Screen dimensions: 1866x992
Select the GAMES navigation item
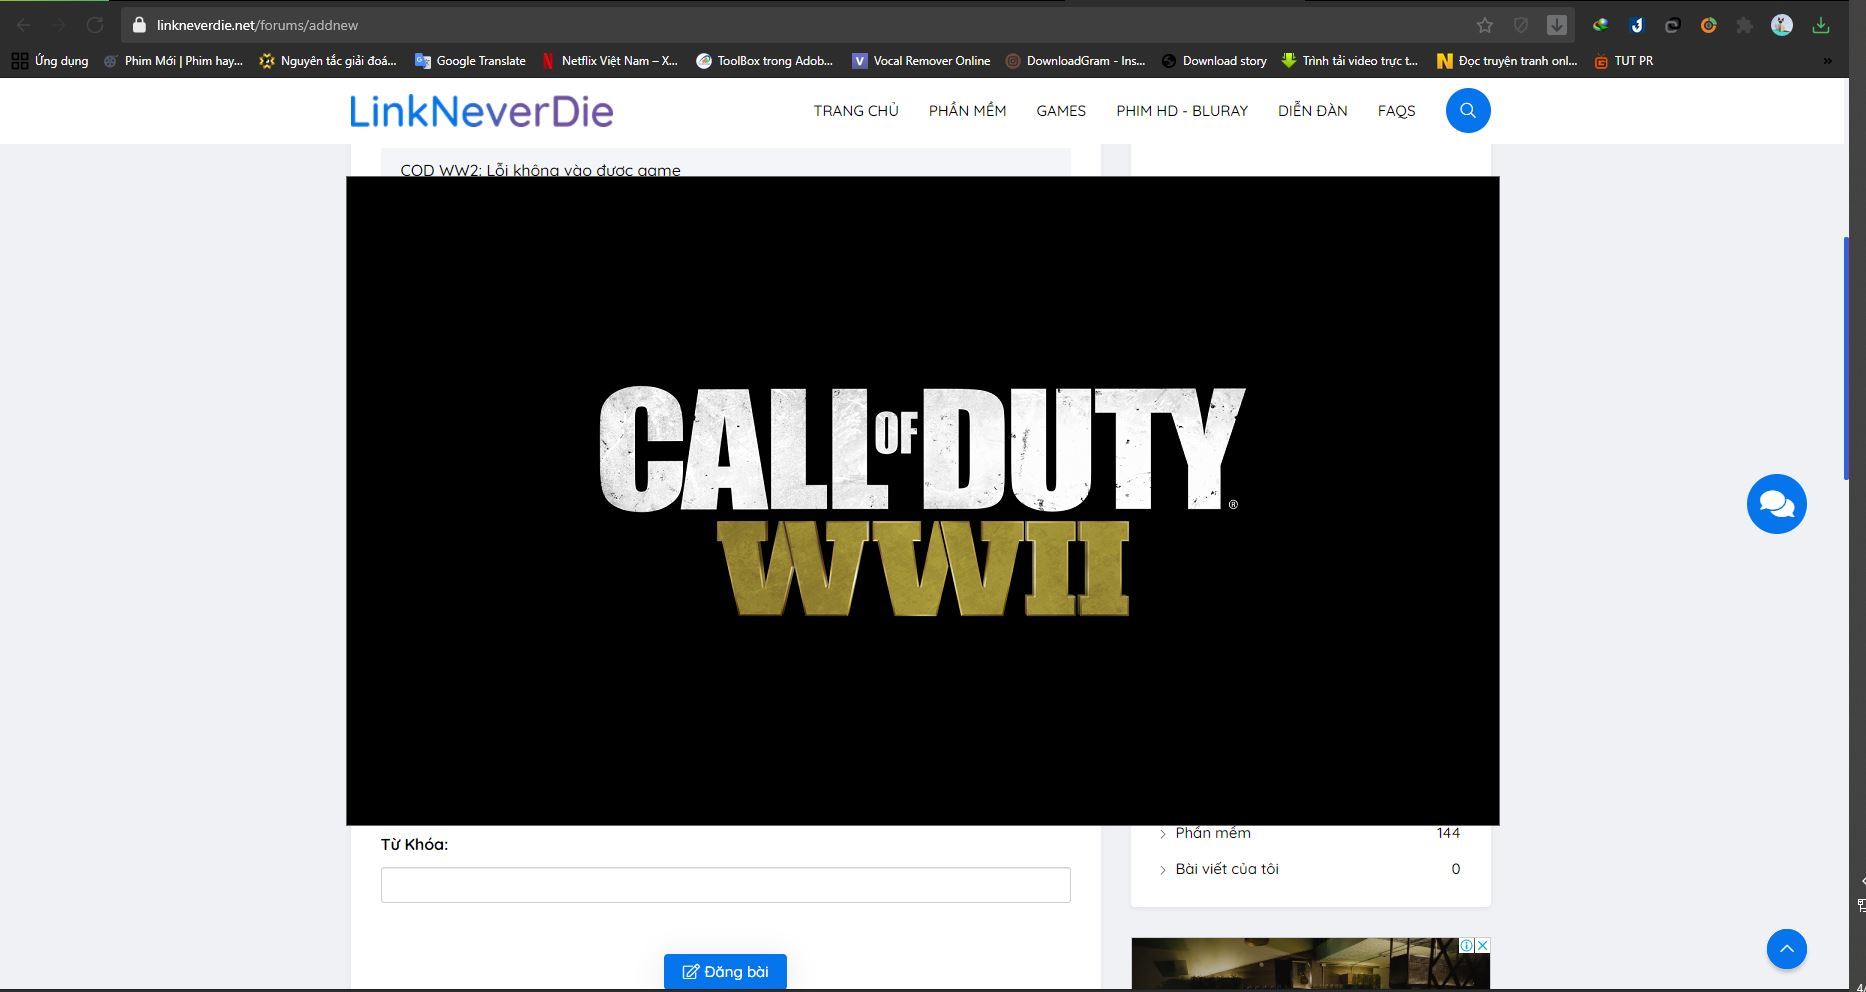(1061, 111)
